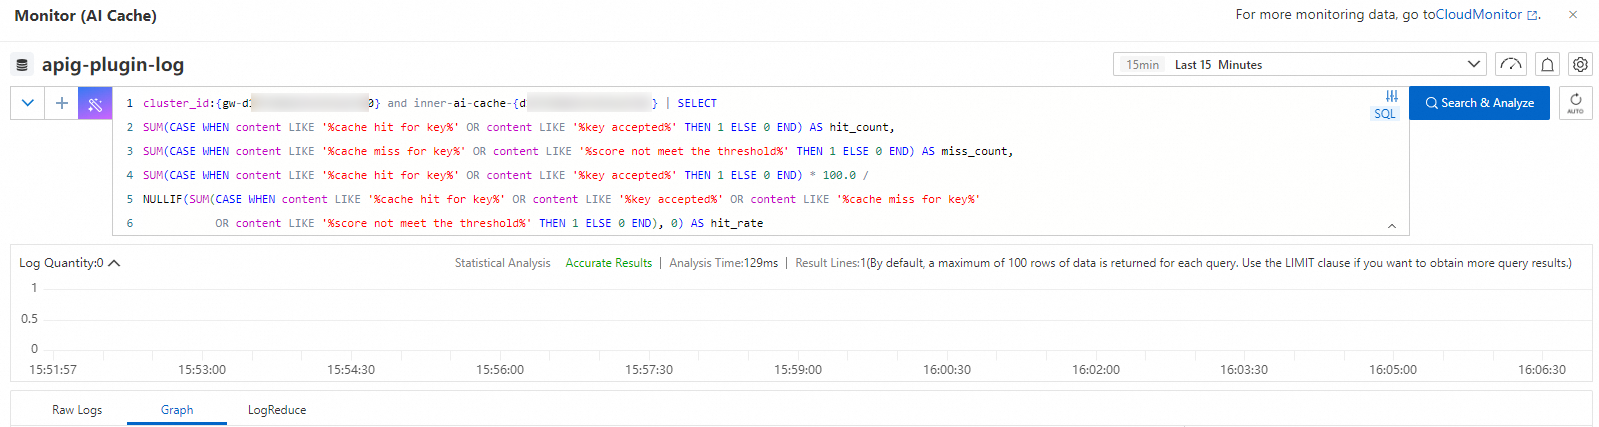Screen dimensions: 1599x427
Task: Toggle auto refresh button
Action: click(1575, 103)
